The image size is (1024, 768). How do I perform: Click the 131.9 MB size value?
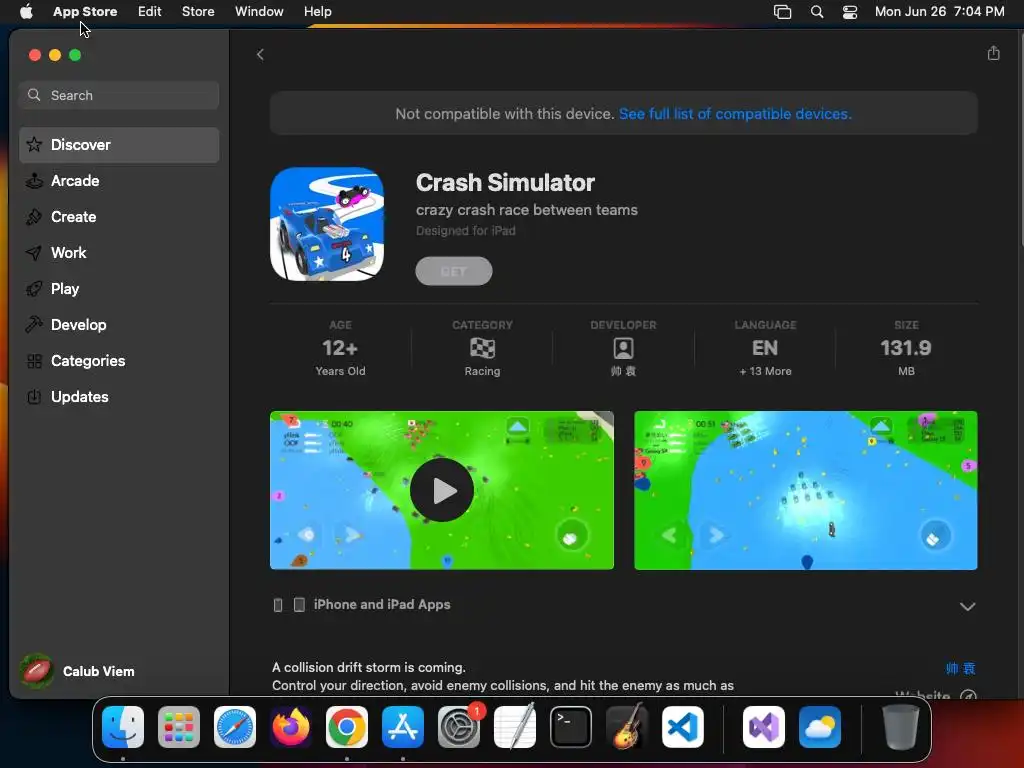point(906,348)
